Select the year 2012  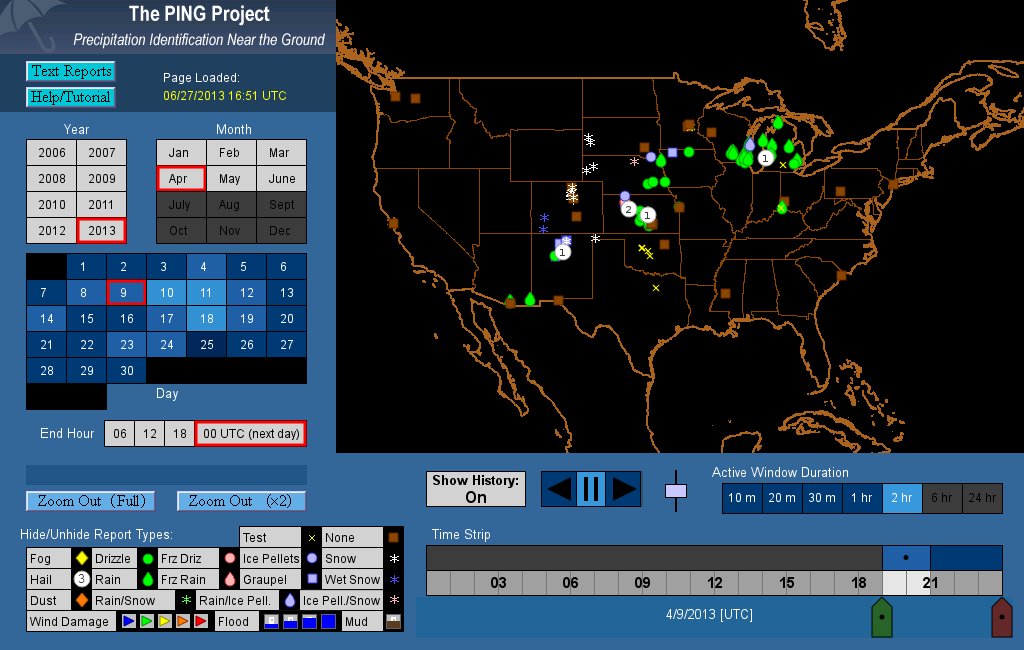point(52,231)
